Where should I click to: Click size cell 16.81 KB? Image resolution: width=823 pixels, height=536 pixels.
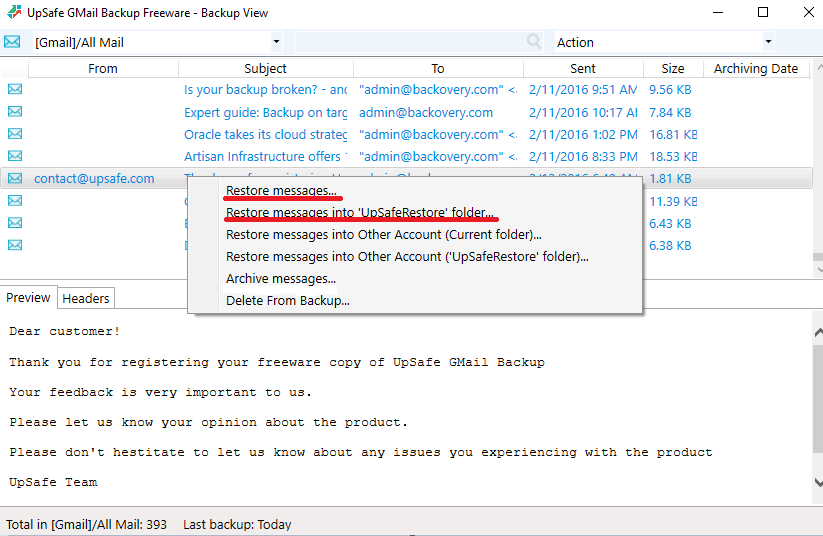click(x=673, y=134)
